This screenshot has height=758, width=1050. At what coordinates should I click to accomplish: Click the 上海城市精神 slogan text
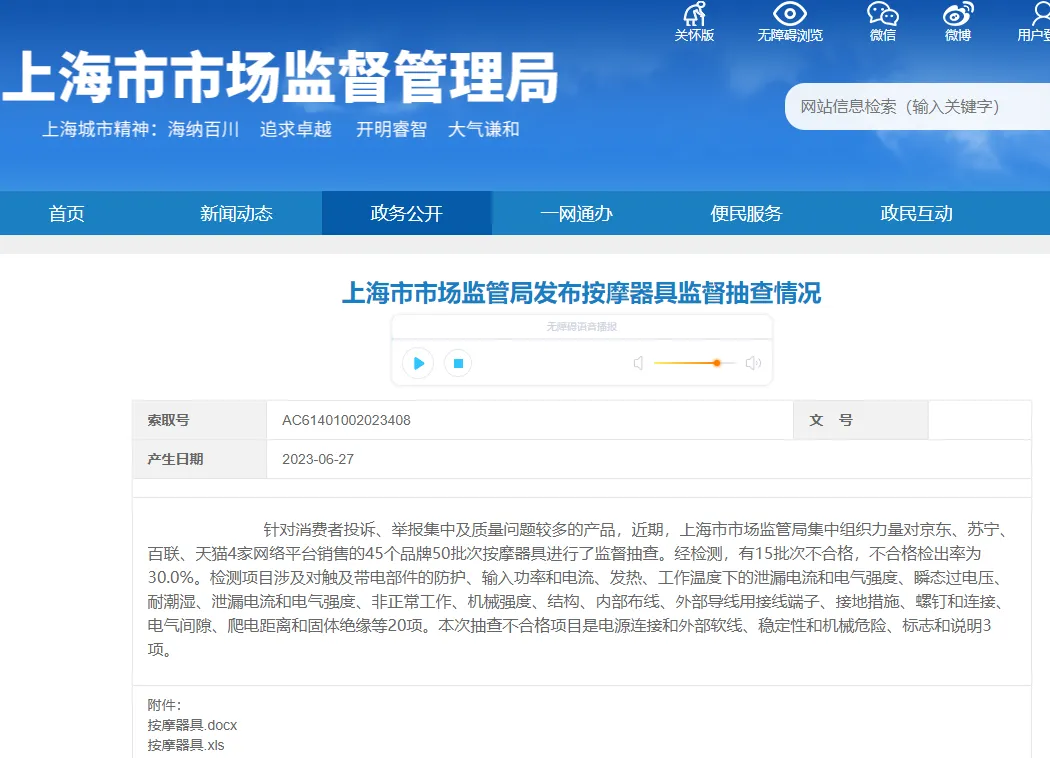(281, 129)
